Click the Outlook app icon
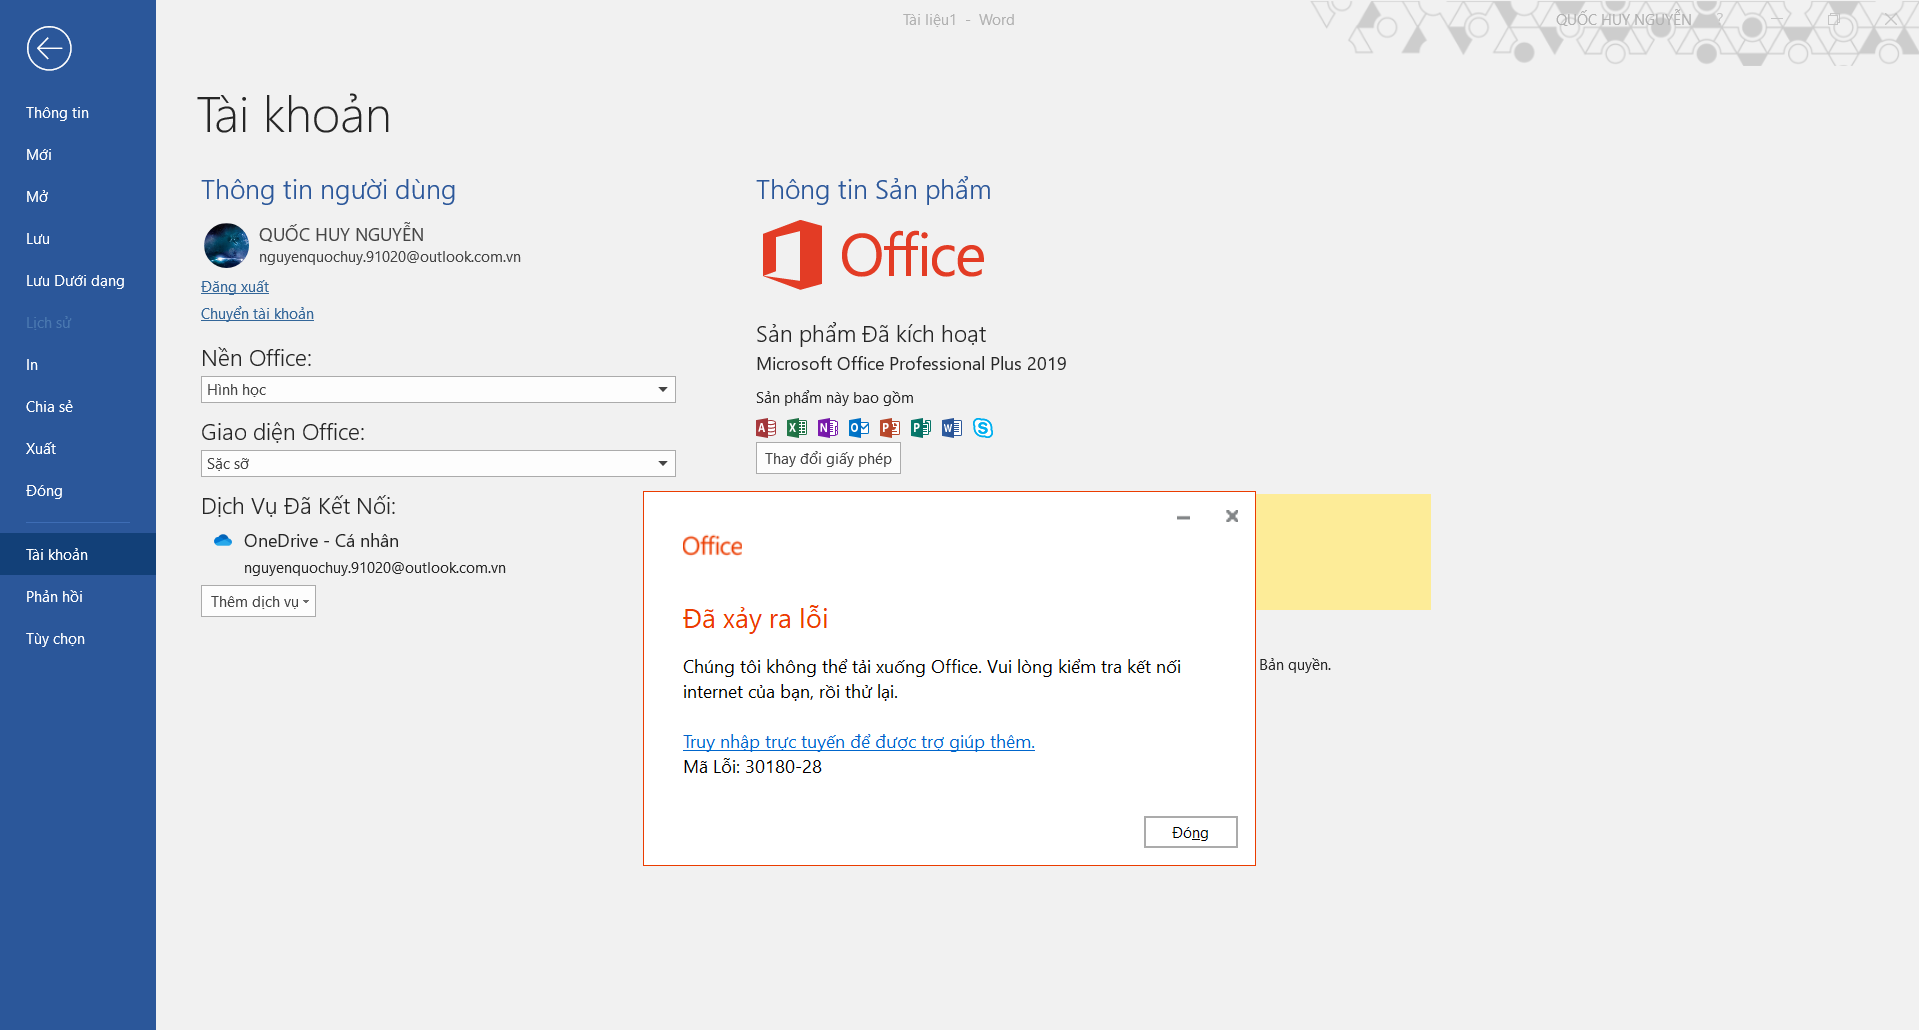 coord(859,428)
